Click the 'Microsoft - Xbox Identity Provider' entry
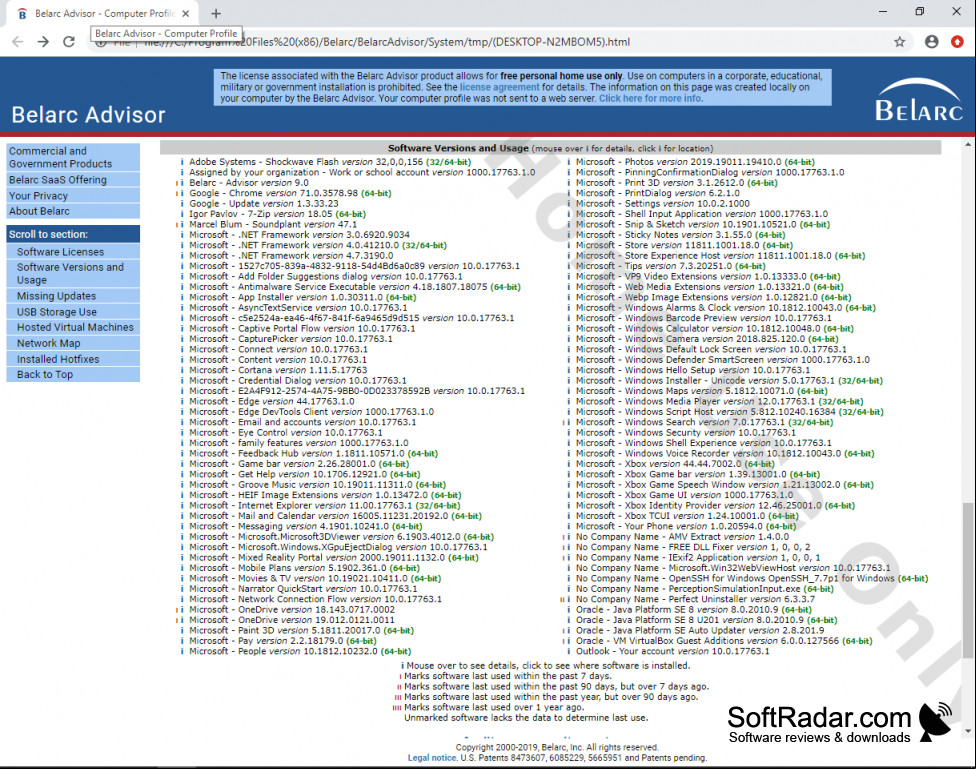The width and height of the screenshot is (976, 769). (x=715, y=506)
